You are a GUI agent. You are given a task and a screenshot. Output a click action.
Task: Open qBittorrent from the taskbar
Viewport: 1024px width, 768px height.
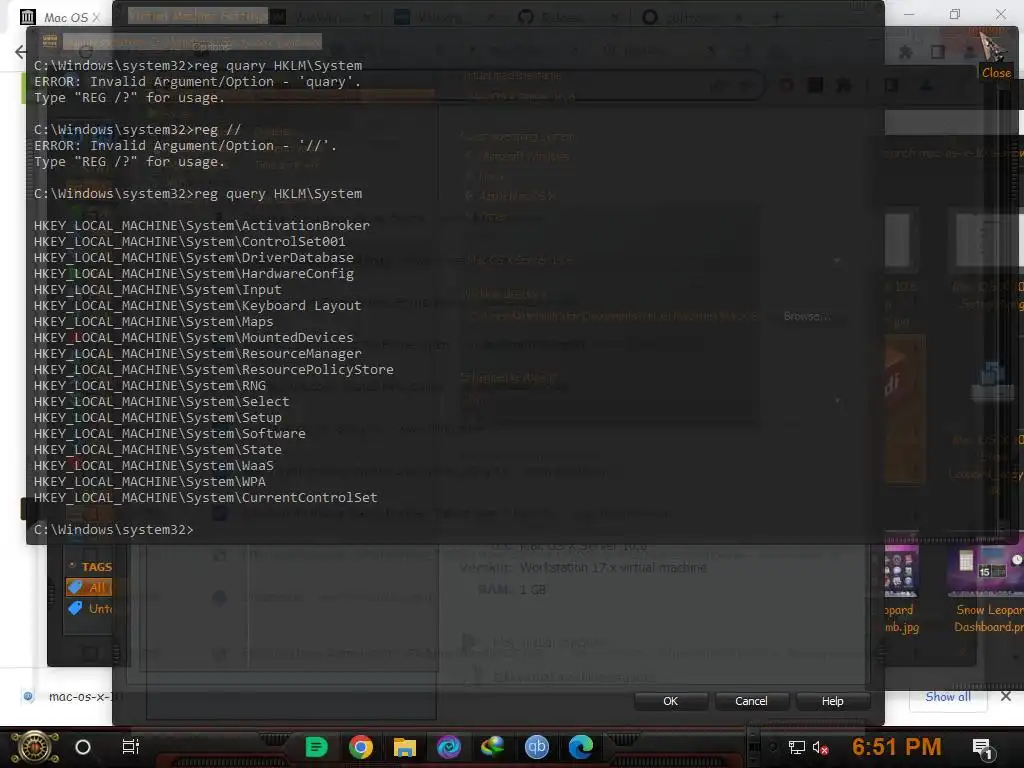537,747
